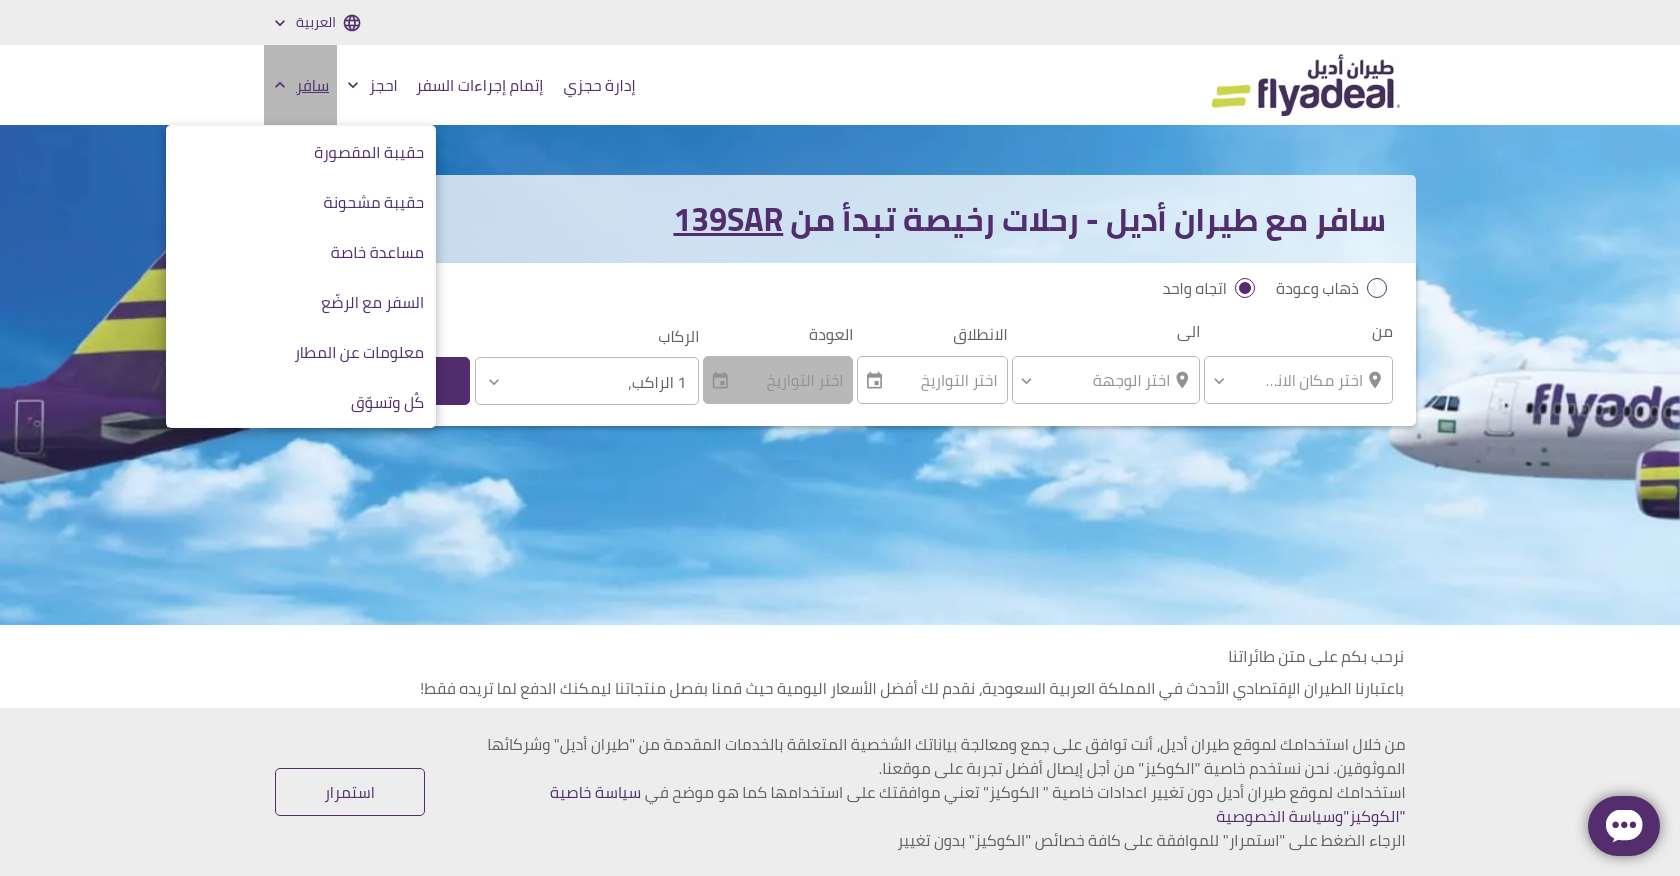Click the globe language icon
The width and height of the screenshot is (1680, 876).
pyautogui.click(x=352, y=23)
